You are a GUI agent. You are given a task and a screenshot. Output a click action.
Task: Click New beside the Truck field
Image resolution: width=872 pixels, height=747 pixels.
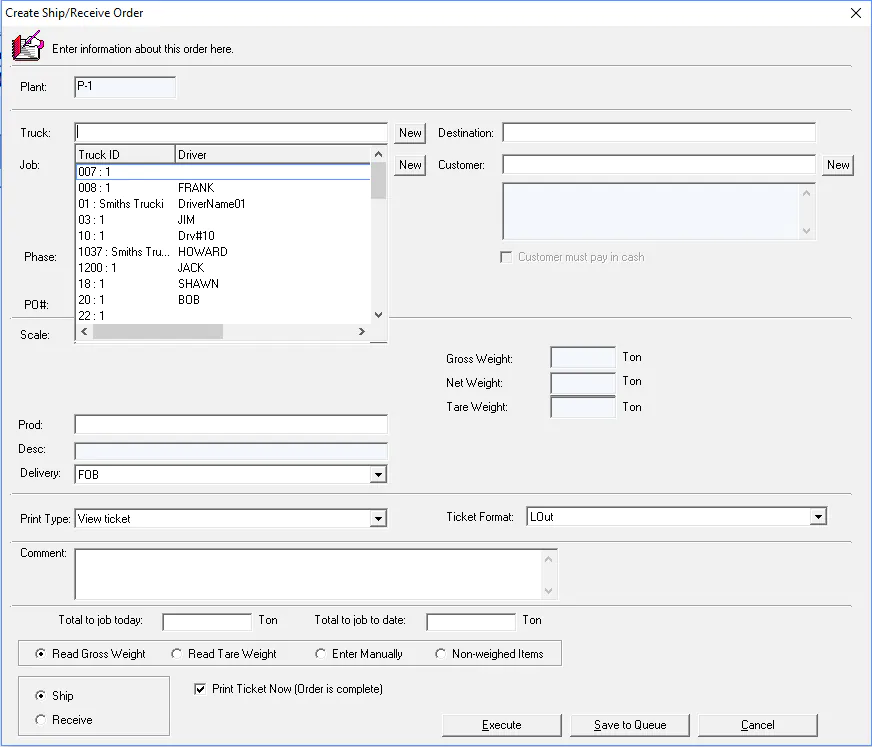[409, 132]
